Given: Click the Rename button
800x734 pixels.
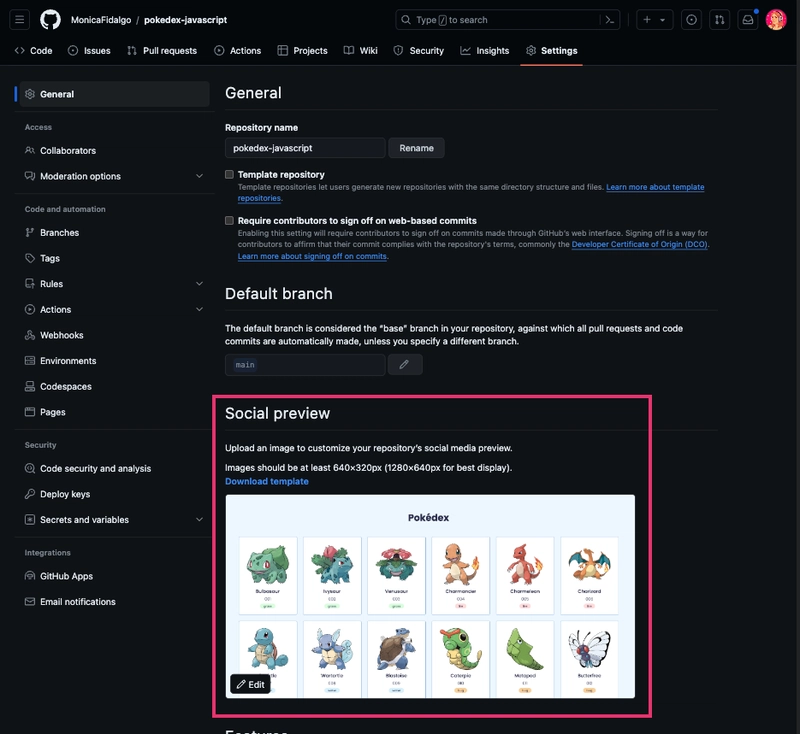Looking at the screenshot, I should (416, 148).
